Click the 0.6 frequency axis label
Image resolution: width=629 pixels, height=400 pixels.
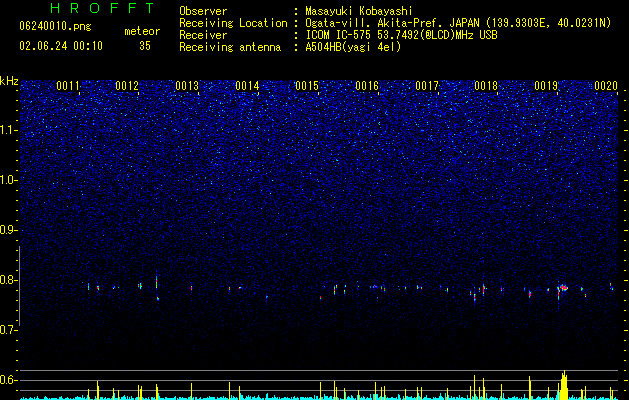(9, 380)
